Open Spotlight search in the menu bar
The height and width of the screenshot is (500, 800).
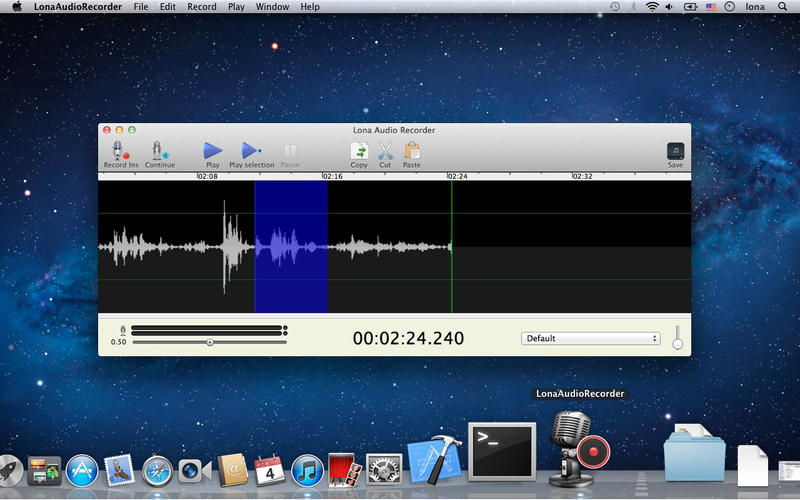(781, 7)
